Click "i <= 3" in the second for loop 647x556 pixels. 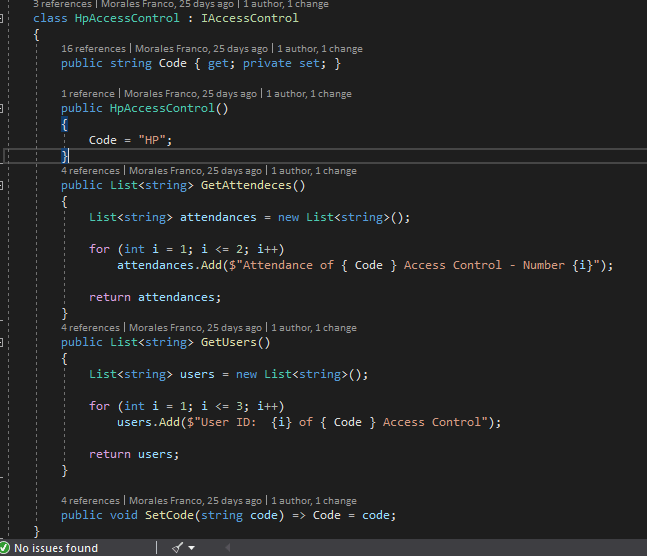(222, 406)
